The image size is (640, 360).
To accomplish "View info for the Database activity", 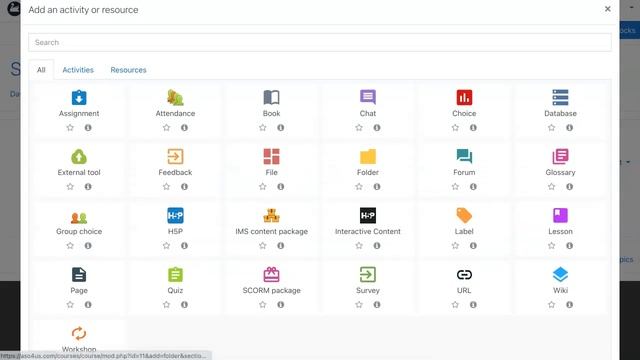I will 570,128.
